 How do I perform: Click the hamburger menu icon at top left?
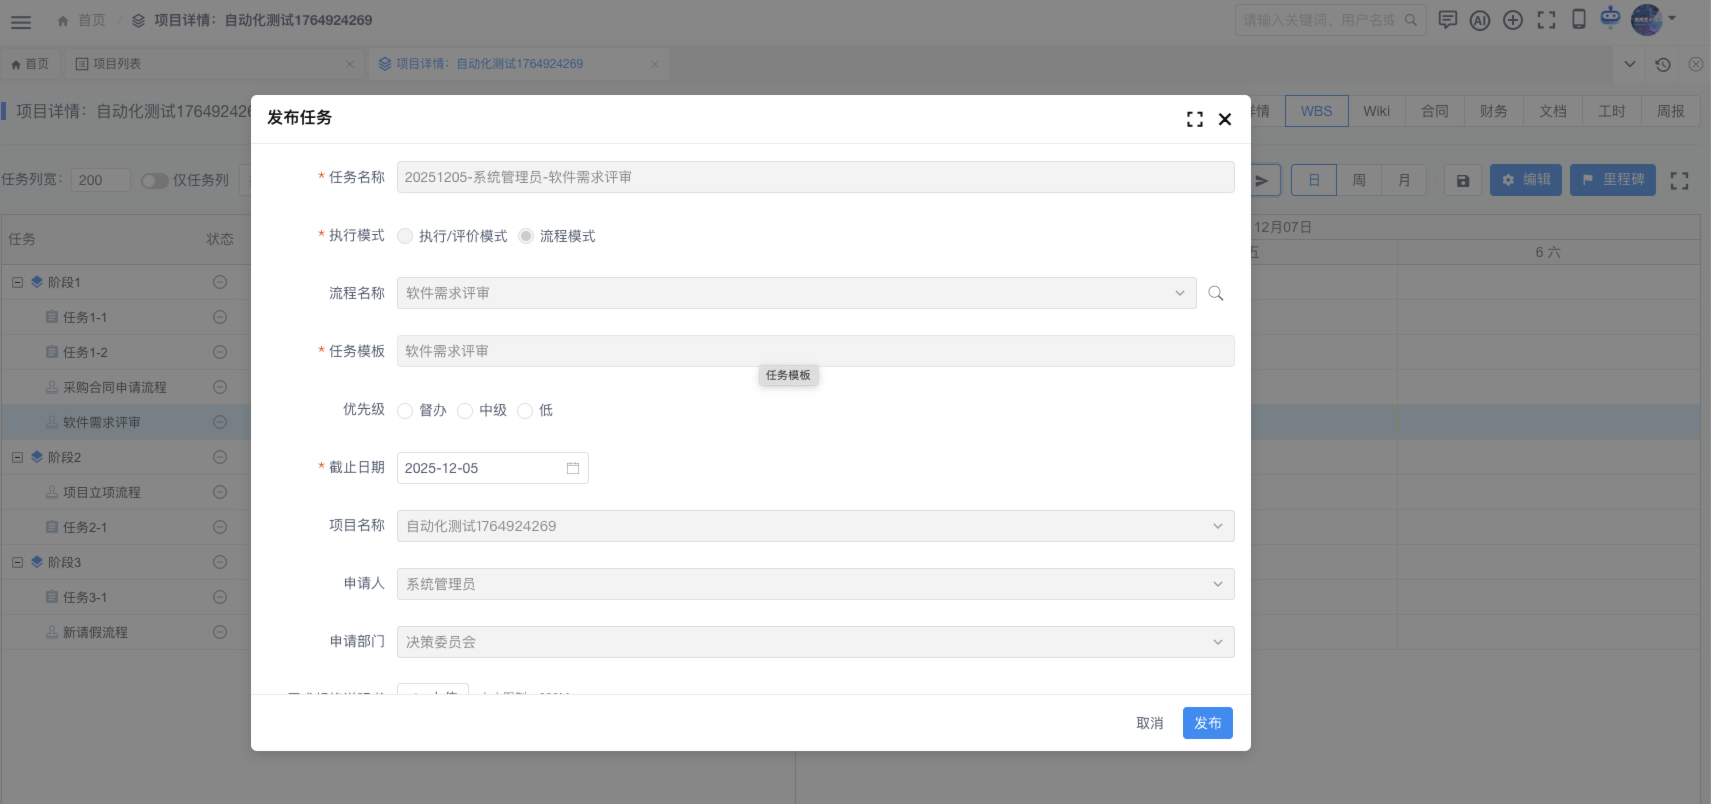pyautogui.click(x=21, y=21)
